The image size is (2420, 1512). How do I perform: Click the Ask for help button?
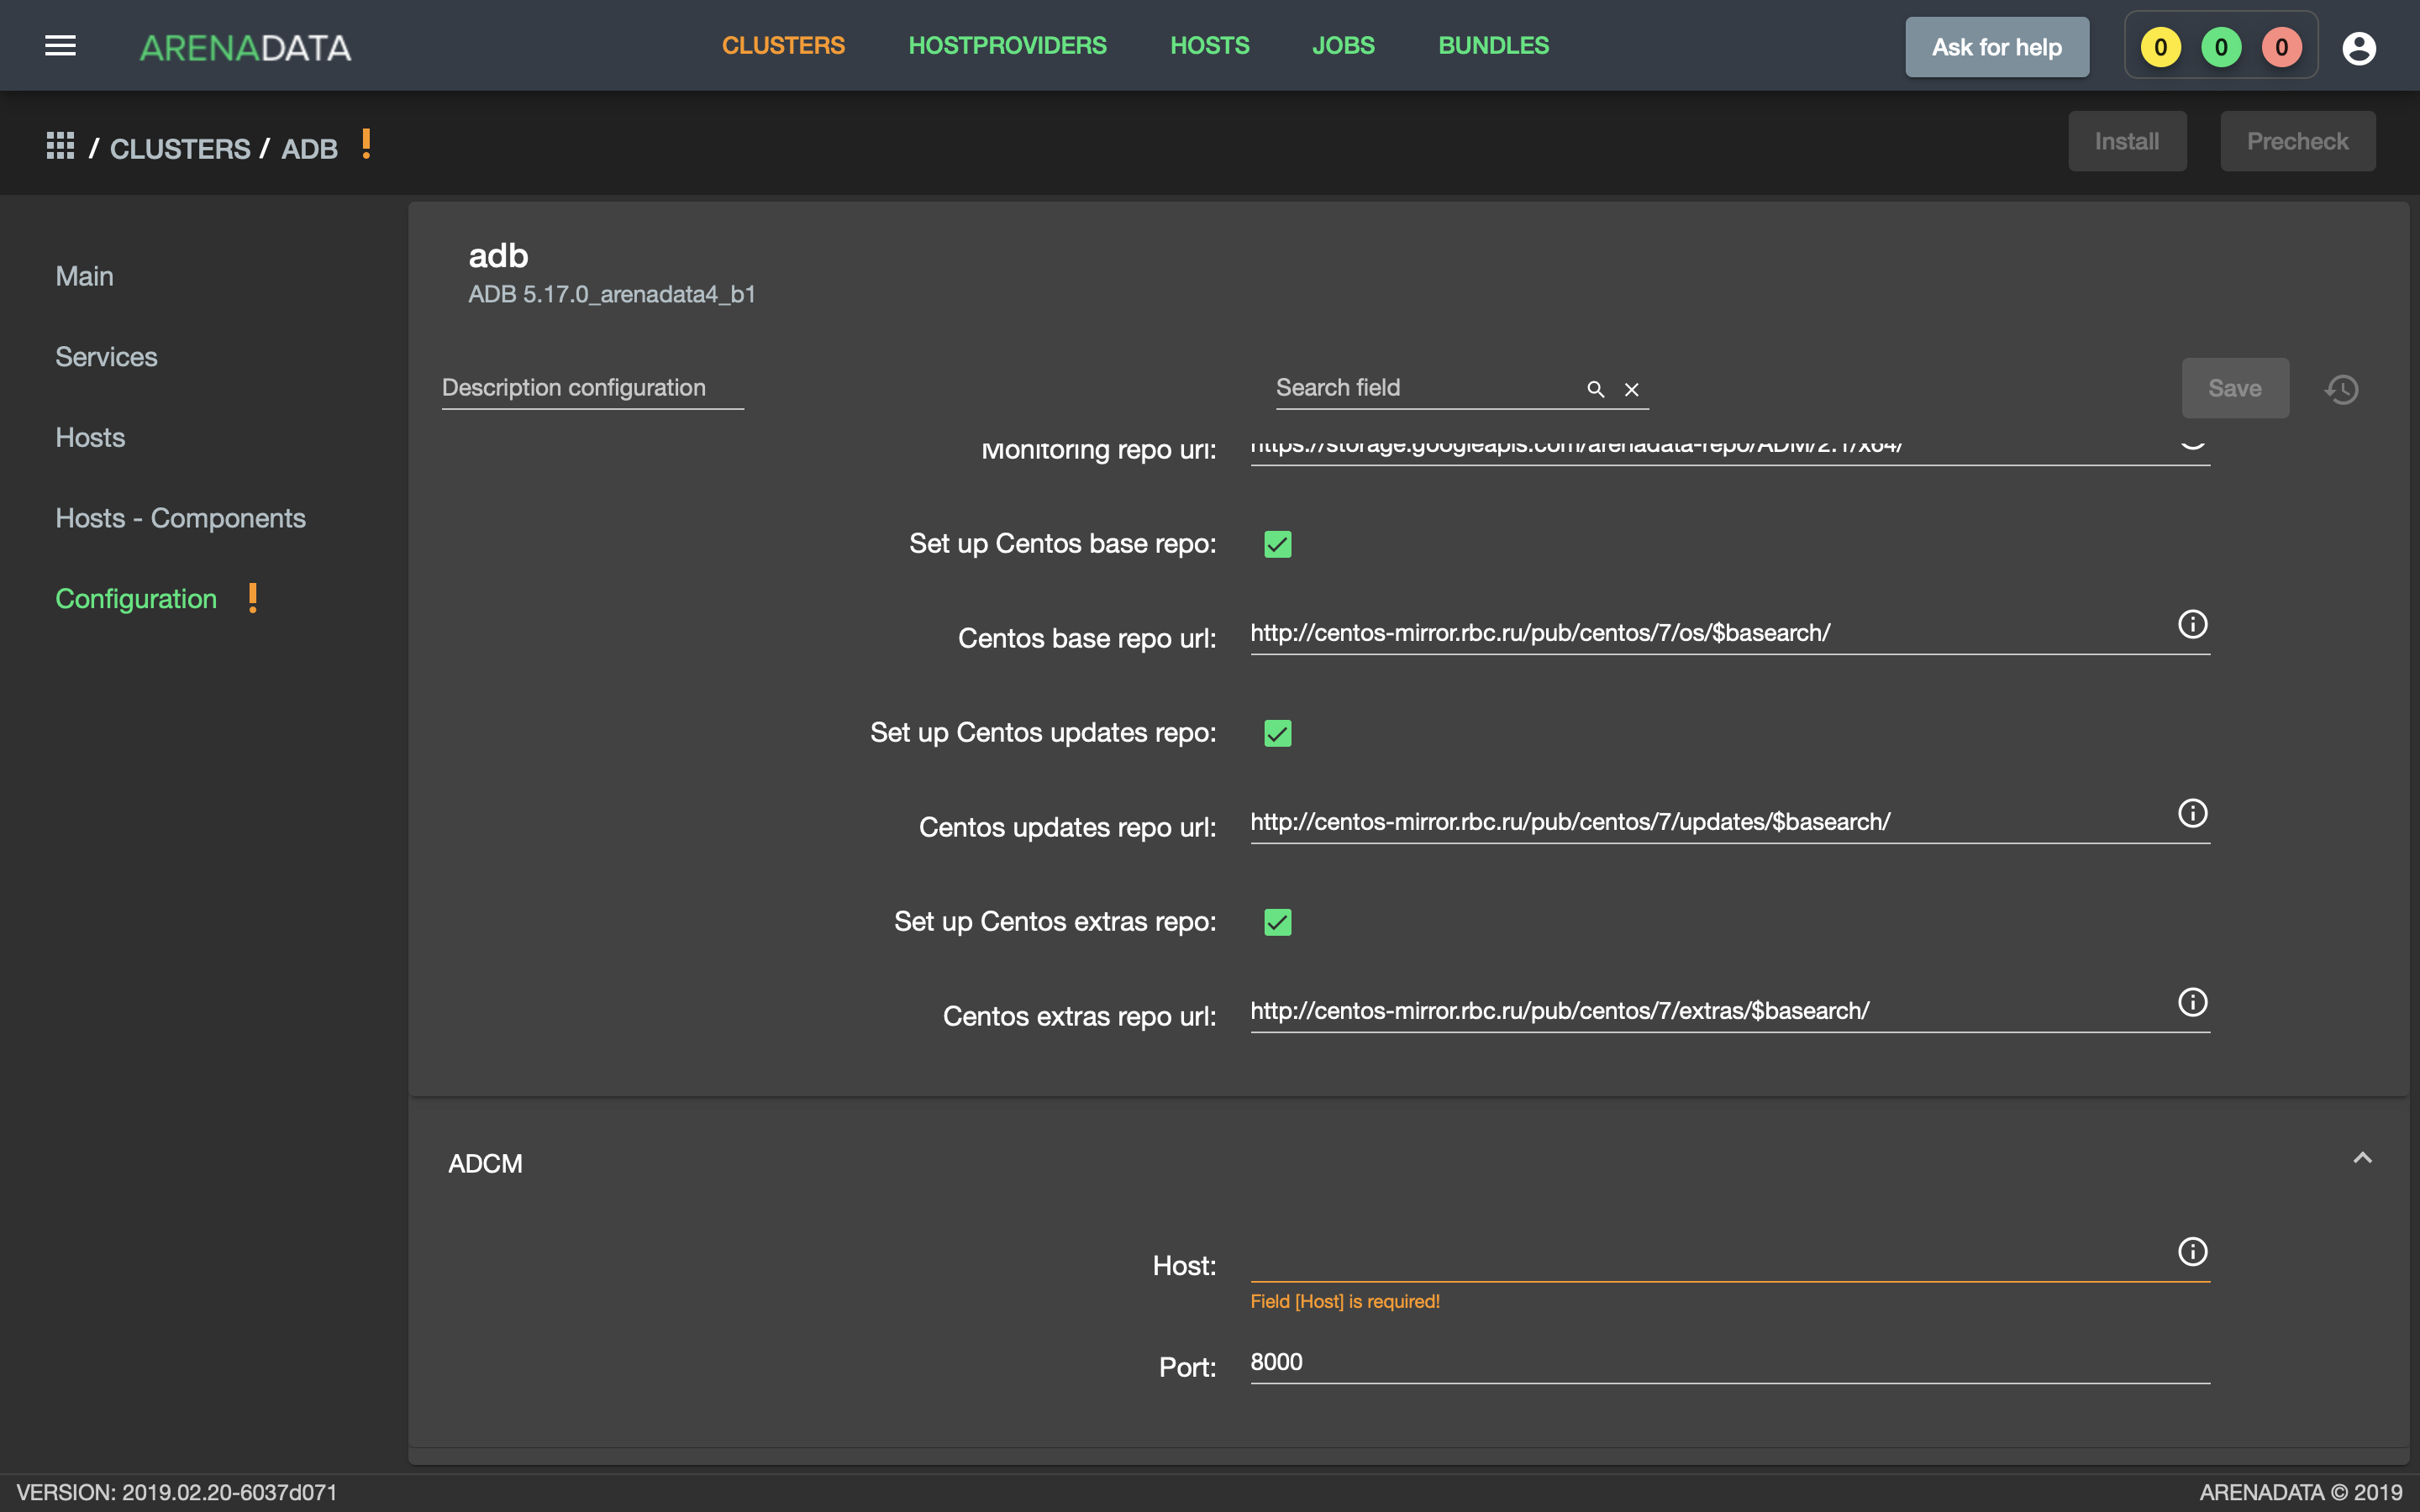click(1996, 47)
